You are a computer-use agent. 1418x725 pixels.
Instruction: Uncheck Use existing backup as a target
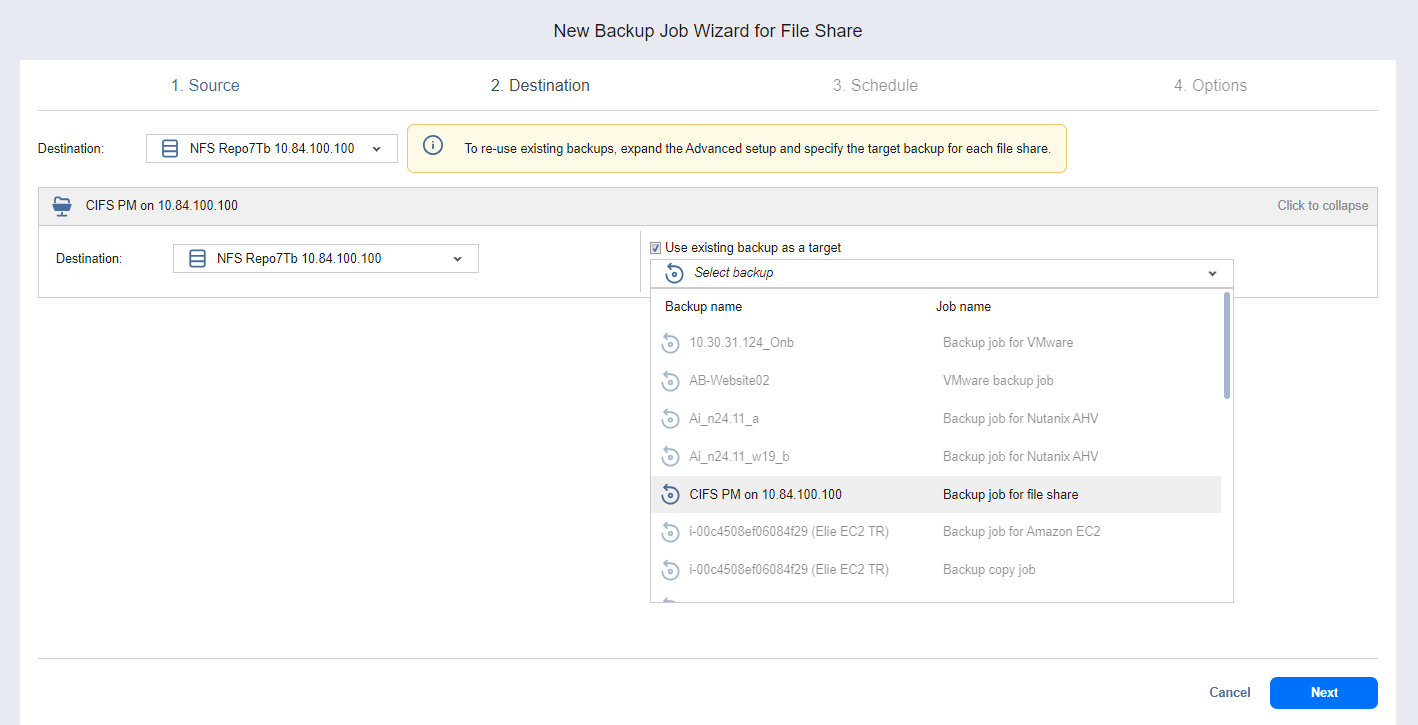655,248
